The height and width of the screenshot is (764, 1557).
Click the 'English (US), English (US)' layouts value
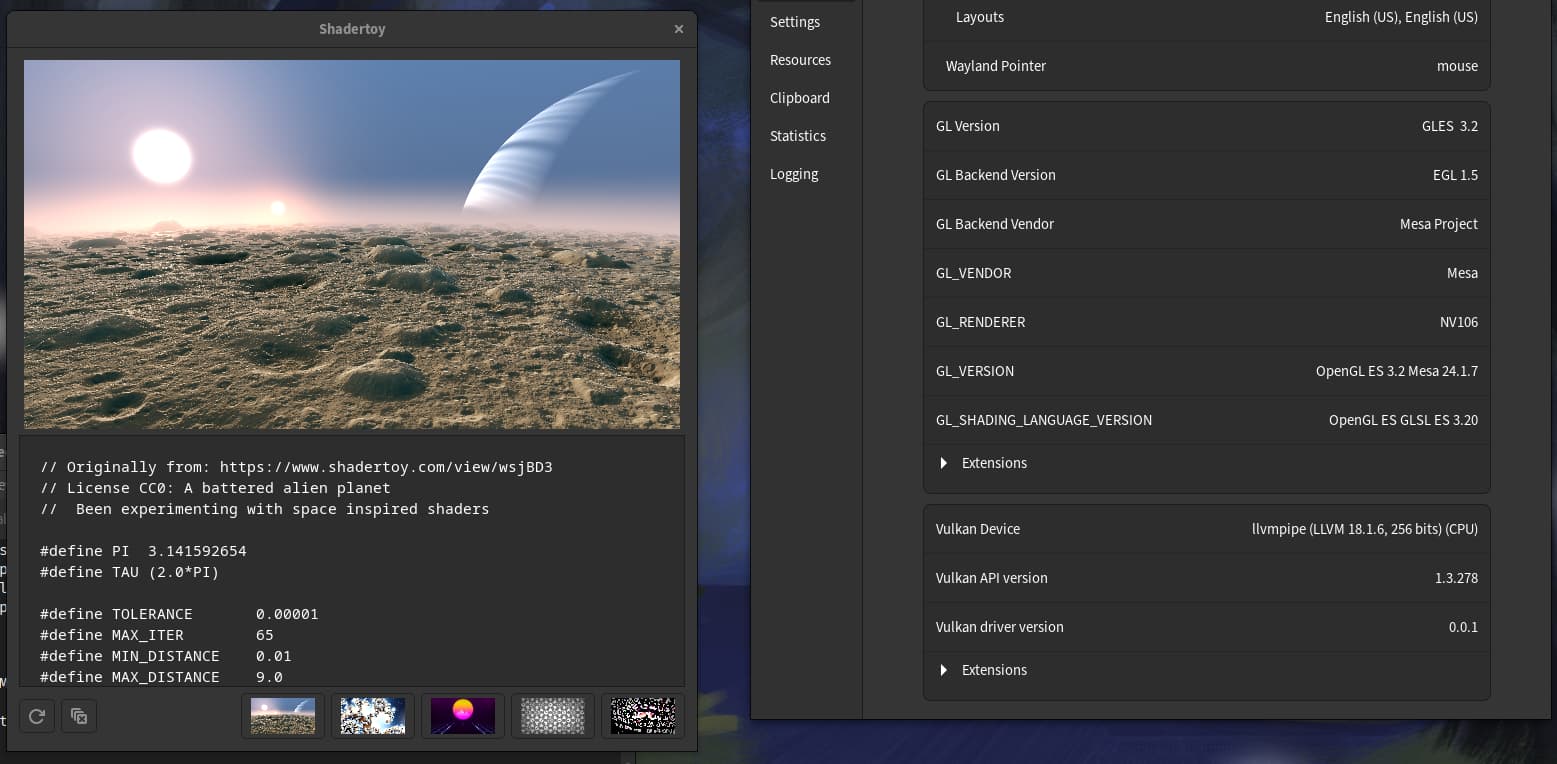tap(1401, 17)
